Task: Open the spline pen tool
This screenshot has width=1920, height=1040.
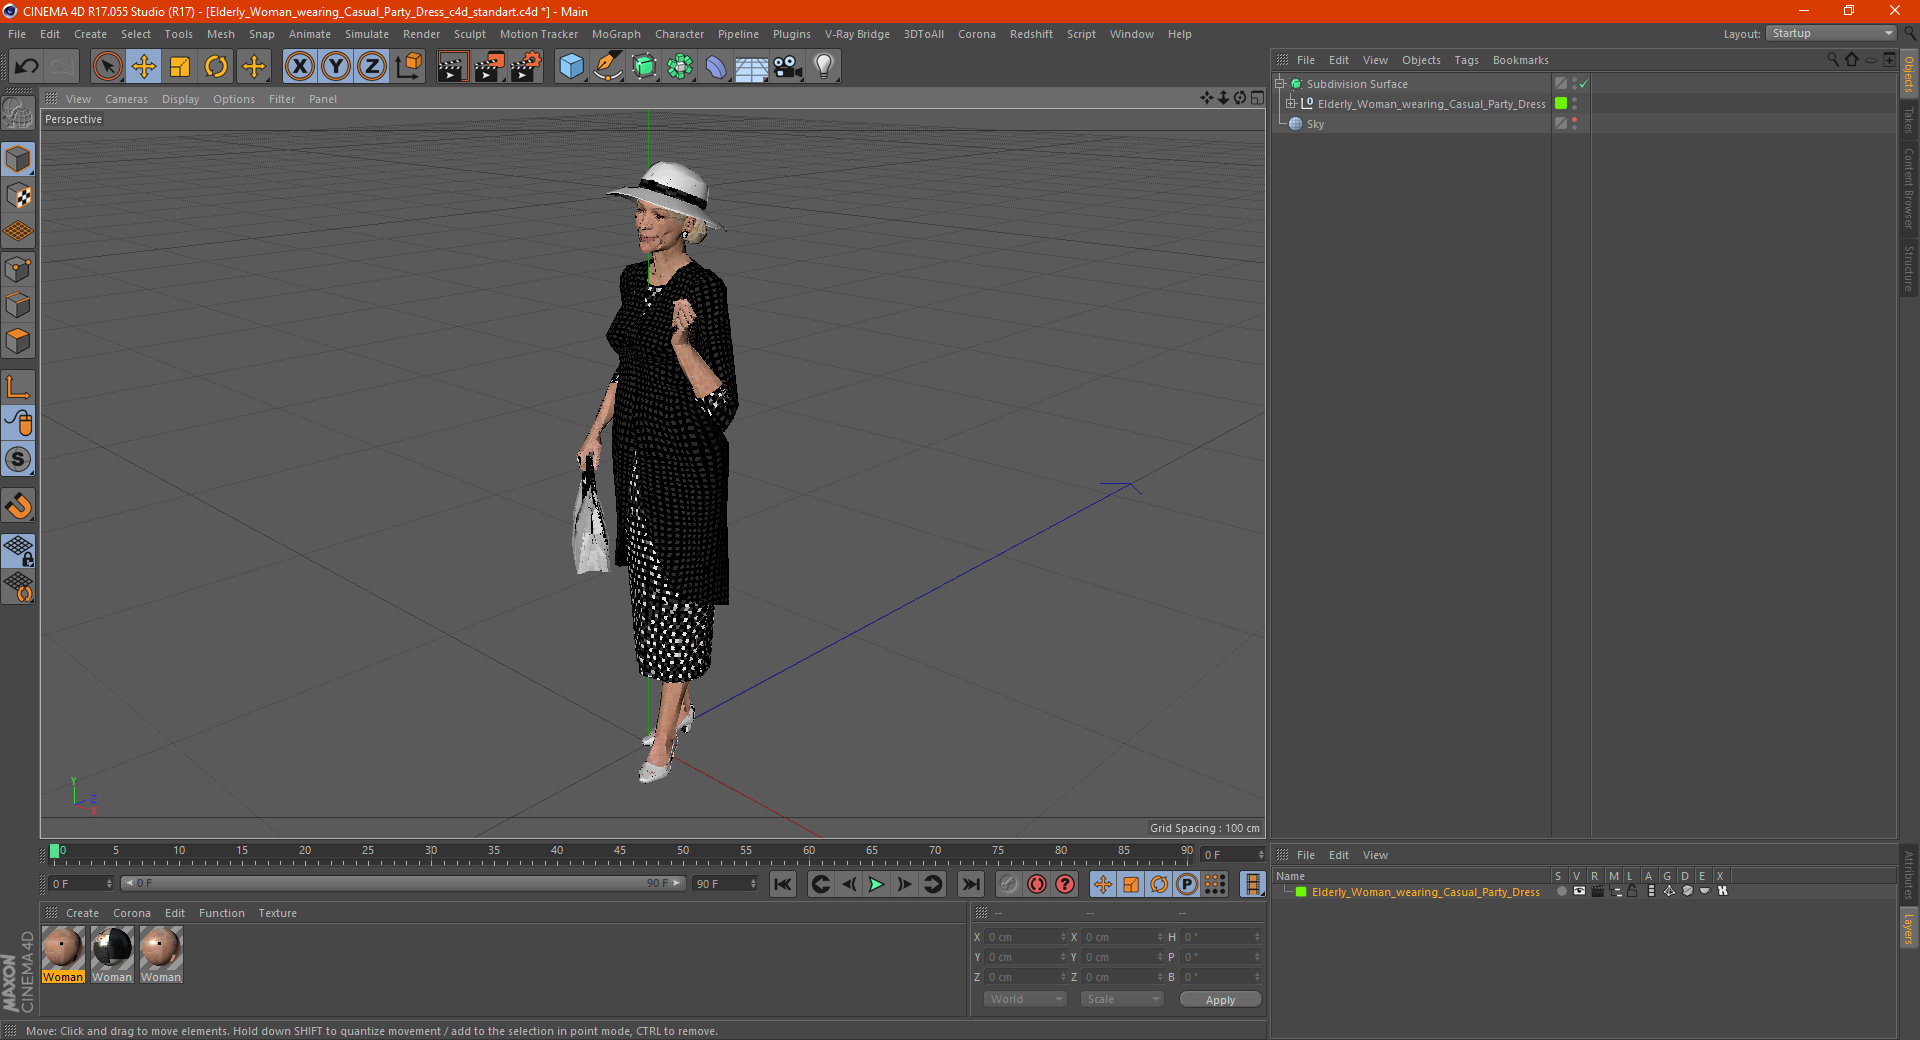Action: 608,67
